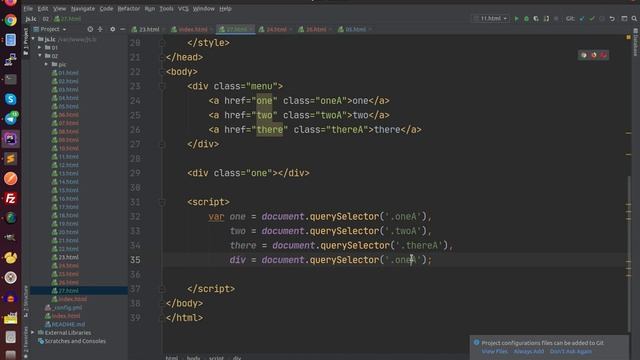Open the Project view selector dropdown
The image size is (640, 360).
coord(50,29)
